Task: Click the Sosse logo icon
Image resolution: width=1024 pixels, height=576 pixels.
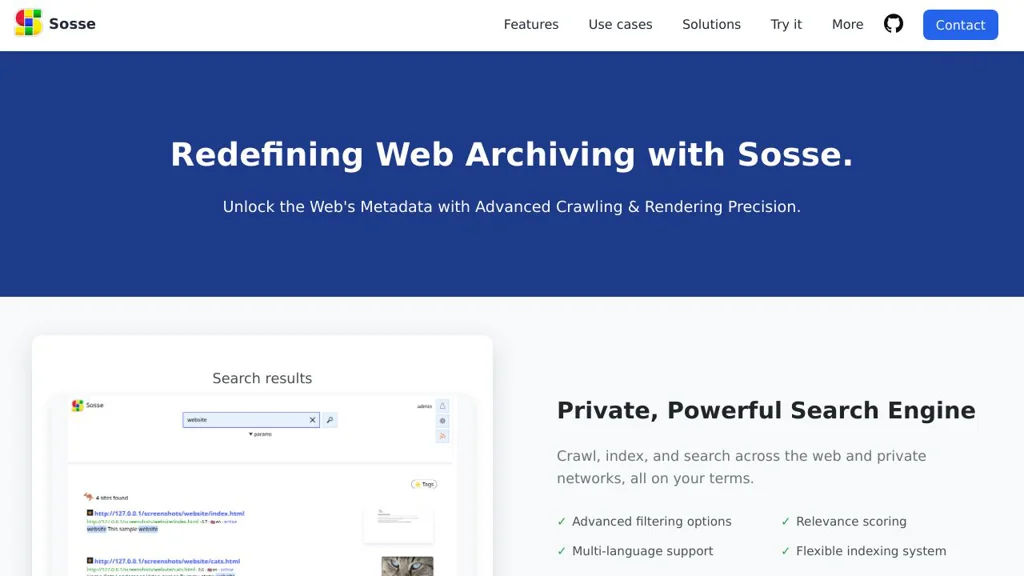Action: click(x=28, y=22)
